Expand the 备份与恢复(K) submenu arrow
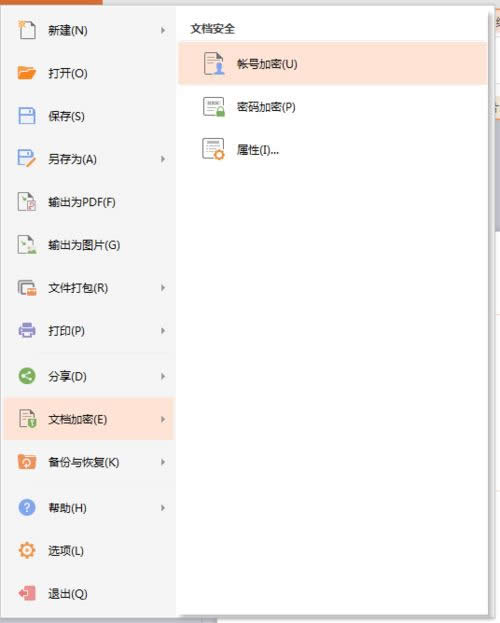This screenshot has height=623, width=500. (x=163, y=462)
